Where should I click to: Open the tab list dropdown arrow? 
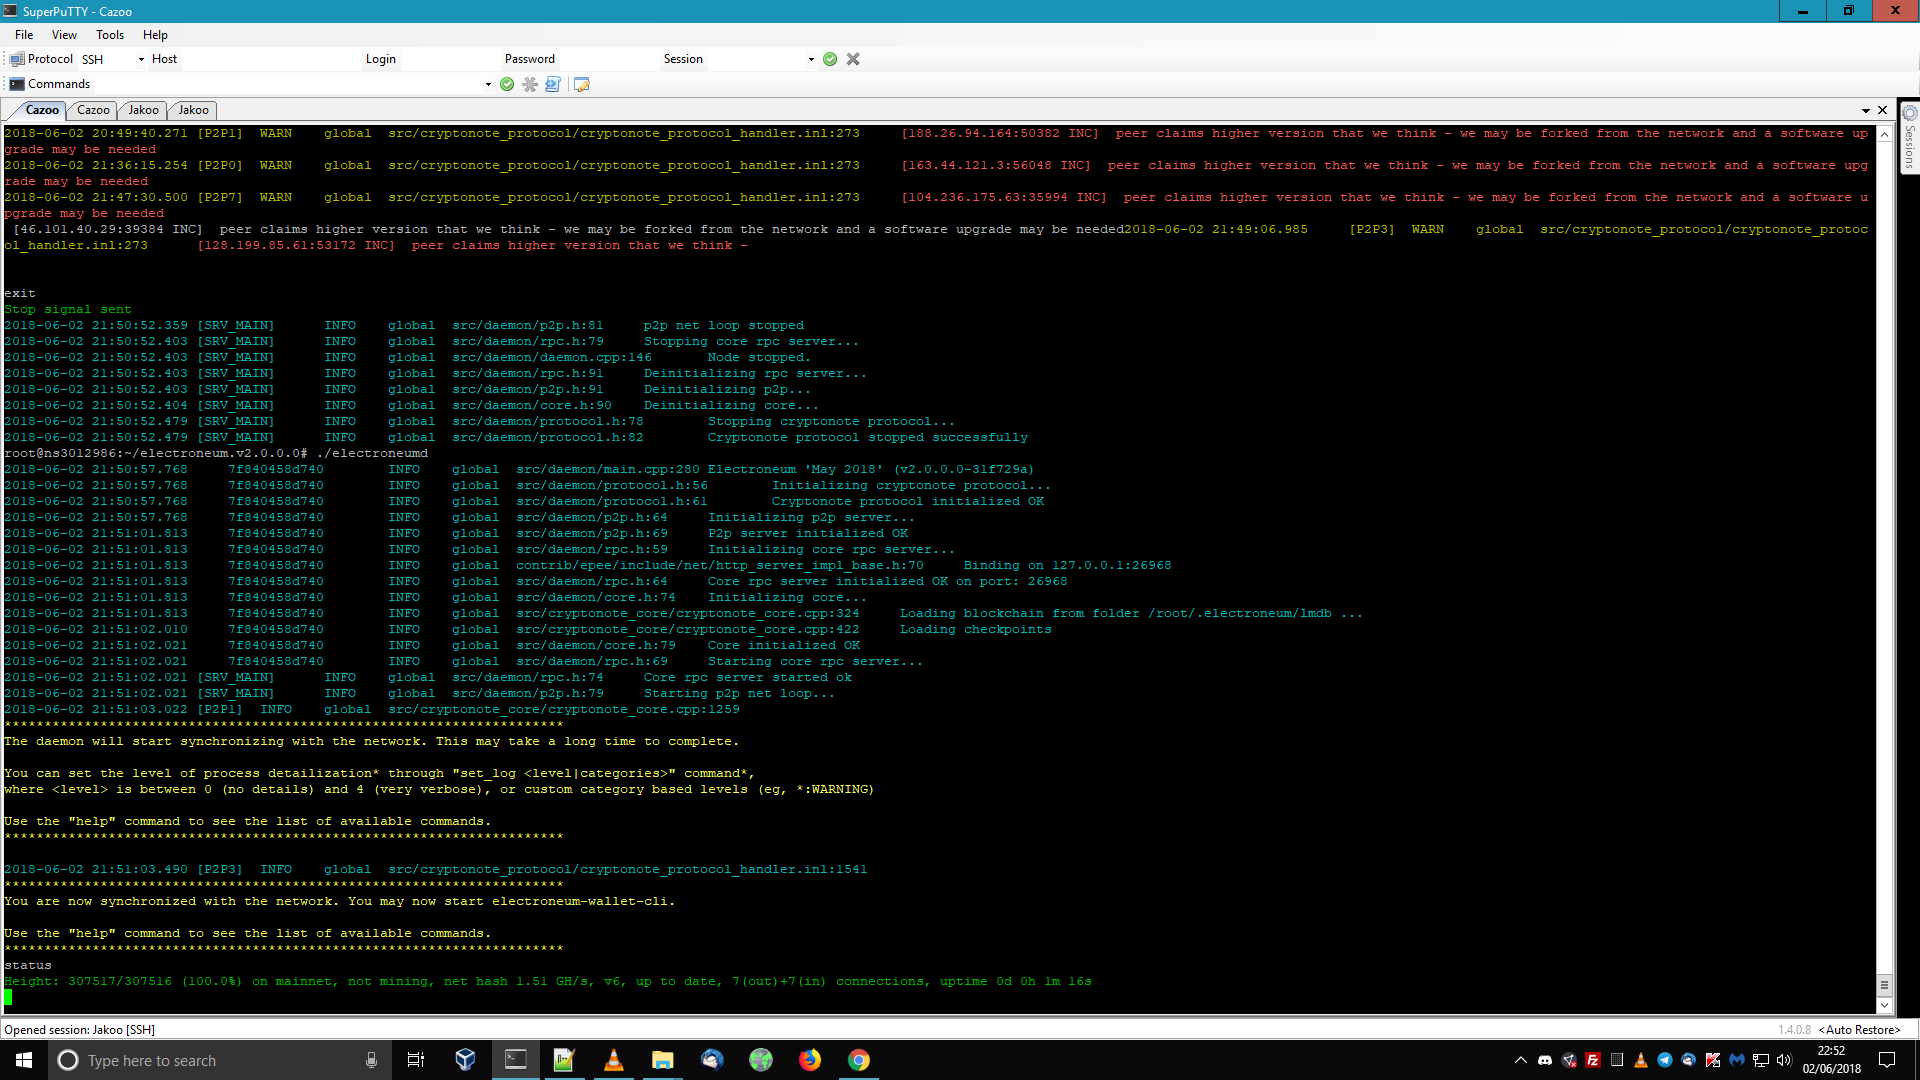[x=1866, y=110]
